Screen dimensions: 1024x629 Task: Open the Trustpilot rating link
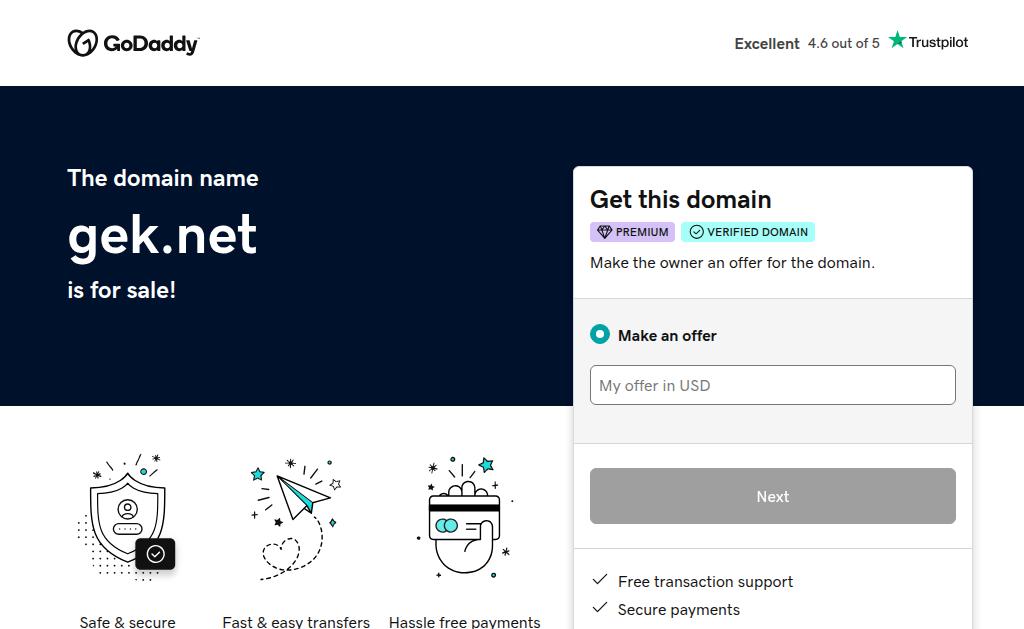click(x=928, y=41)
